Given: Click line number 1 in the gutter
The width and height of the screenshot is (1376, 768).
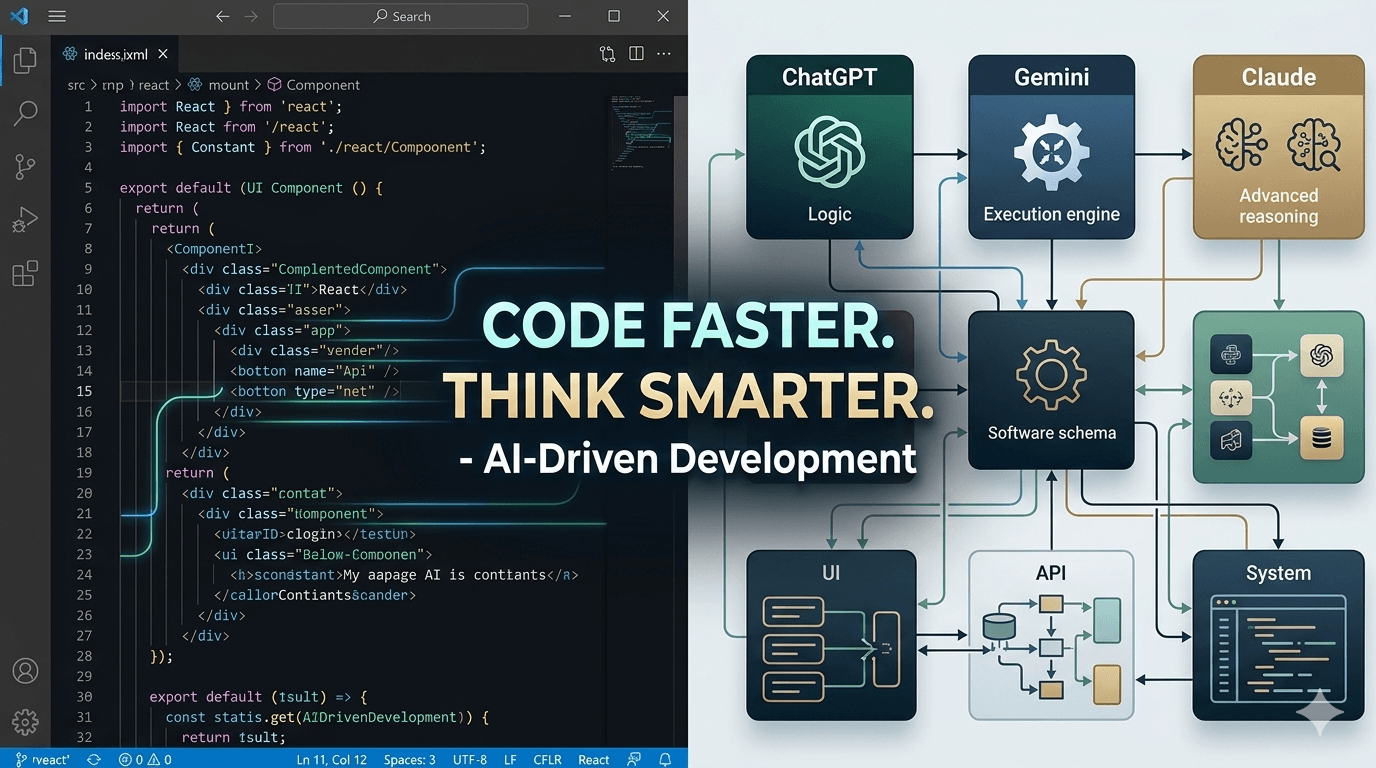Looking at the screenshot, I should click(x=88, y=106).
